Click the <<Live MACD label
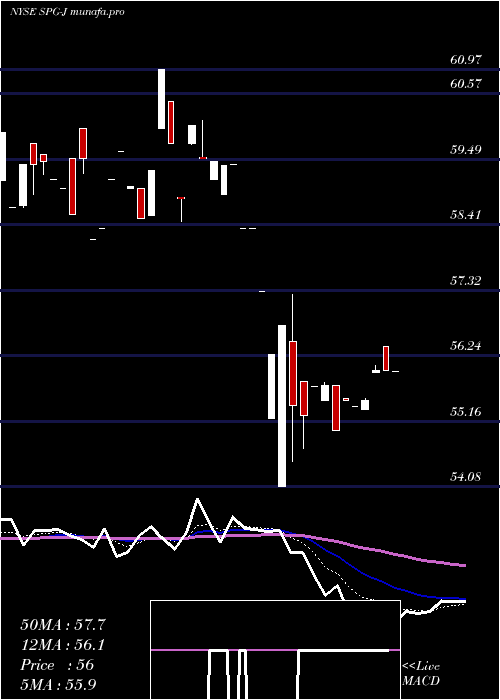Viewport: 500px width, 700px height. click(421, 673)
